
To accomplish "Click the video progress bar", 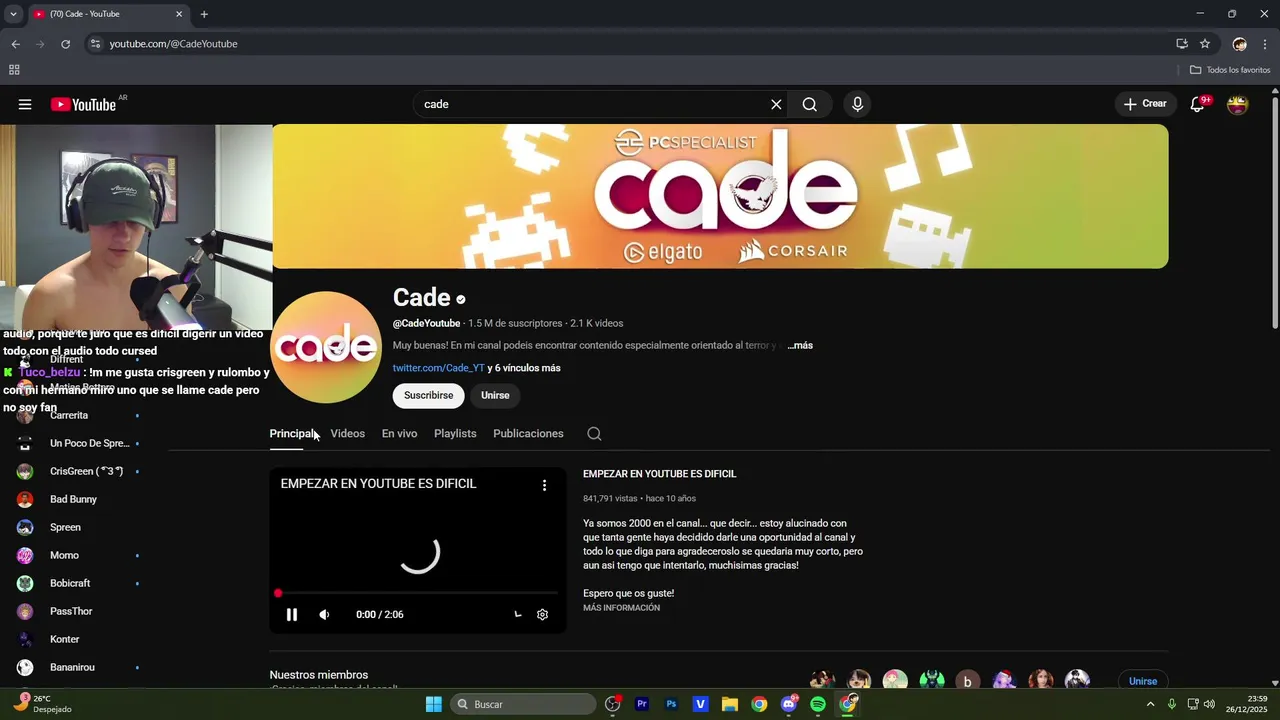I will [418, 594].
